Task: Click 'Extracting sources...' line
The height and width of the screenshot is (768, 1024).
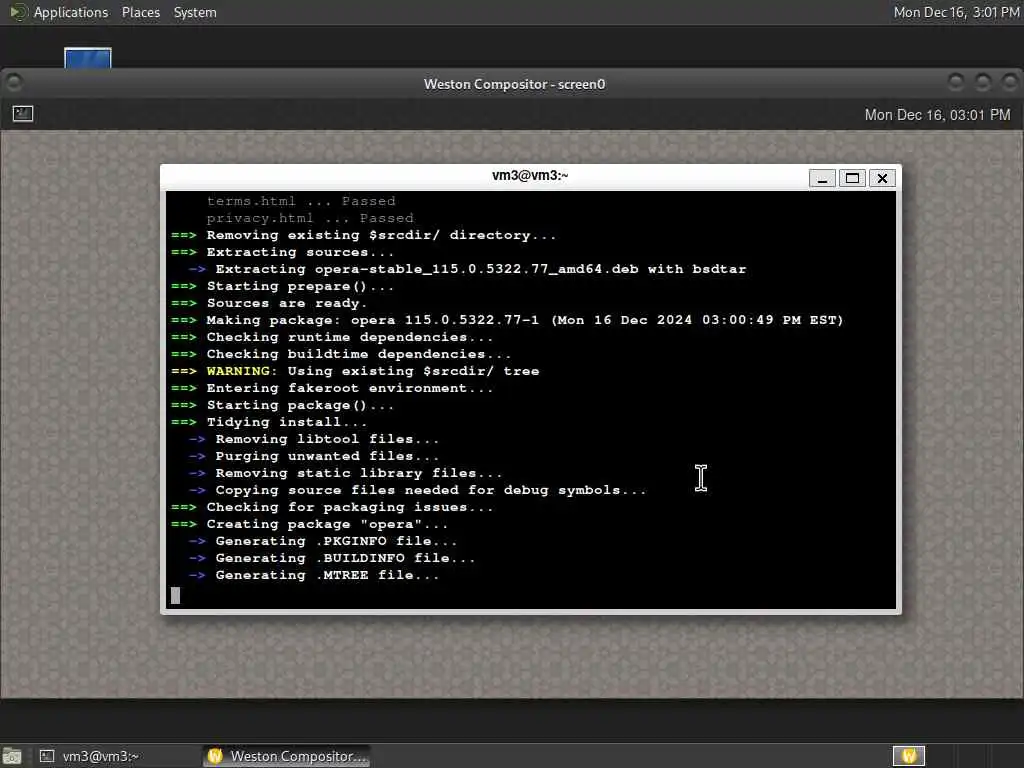Action: (x=283, y=252)
